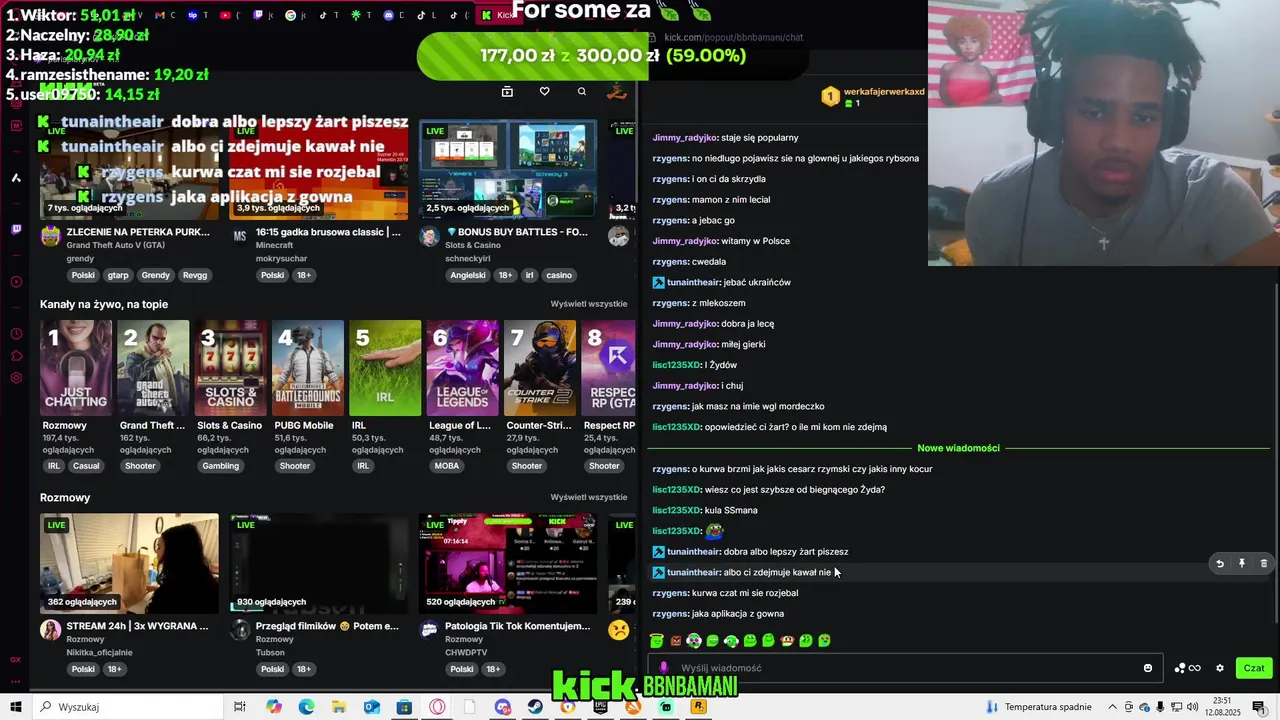
Task: Open Nikitka_oficjalnie channel link
Action: pyautogui.click(x=99, y=652)
